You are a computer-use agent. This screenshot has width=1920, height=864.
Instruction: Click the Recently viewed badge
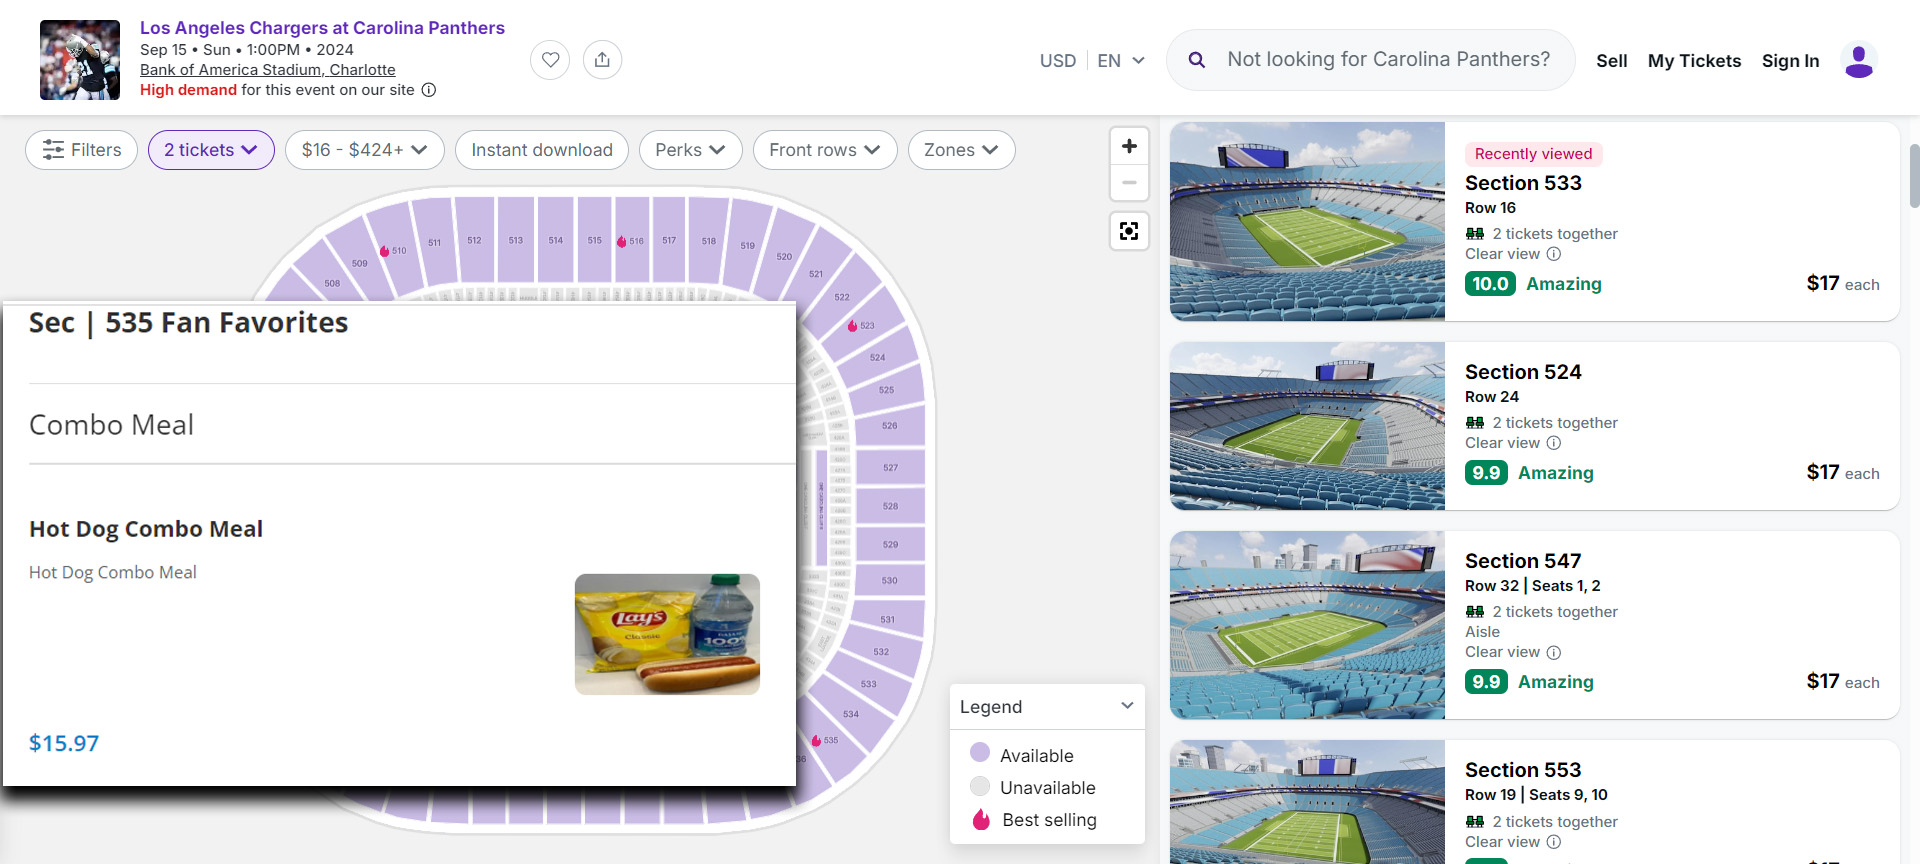pyautogui.click(x=1534, y=154)
